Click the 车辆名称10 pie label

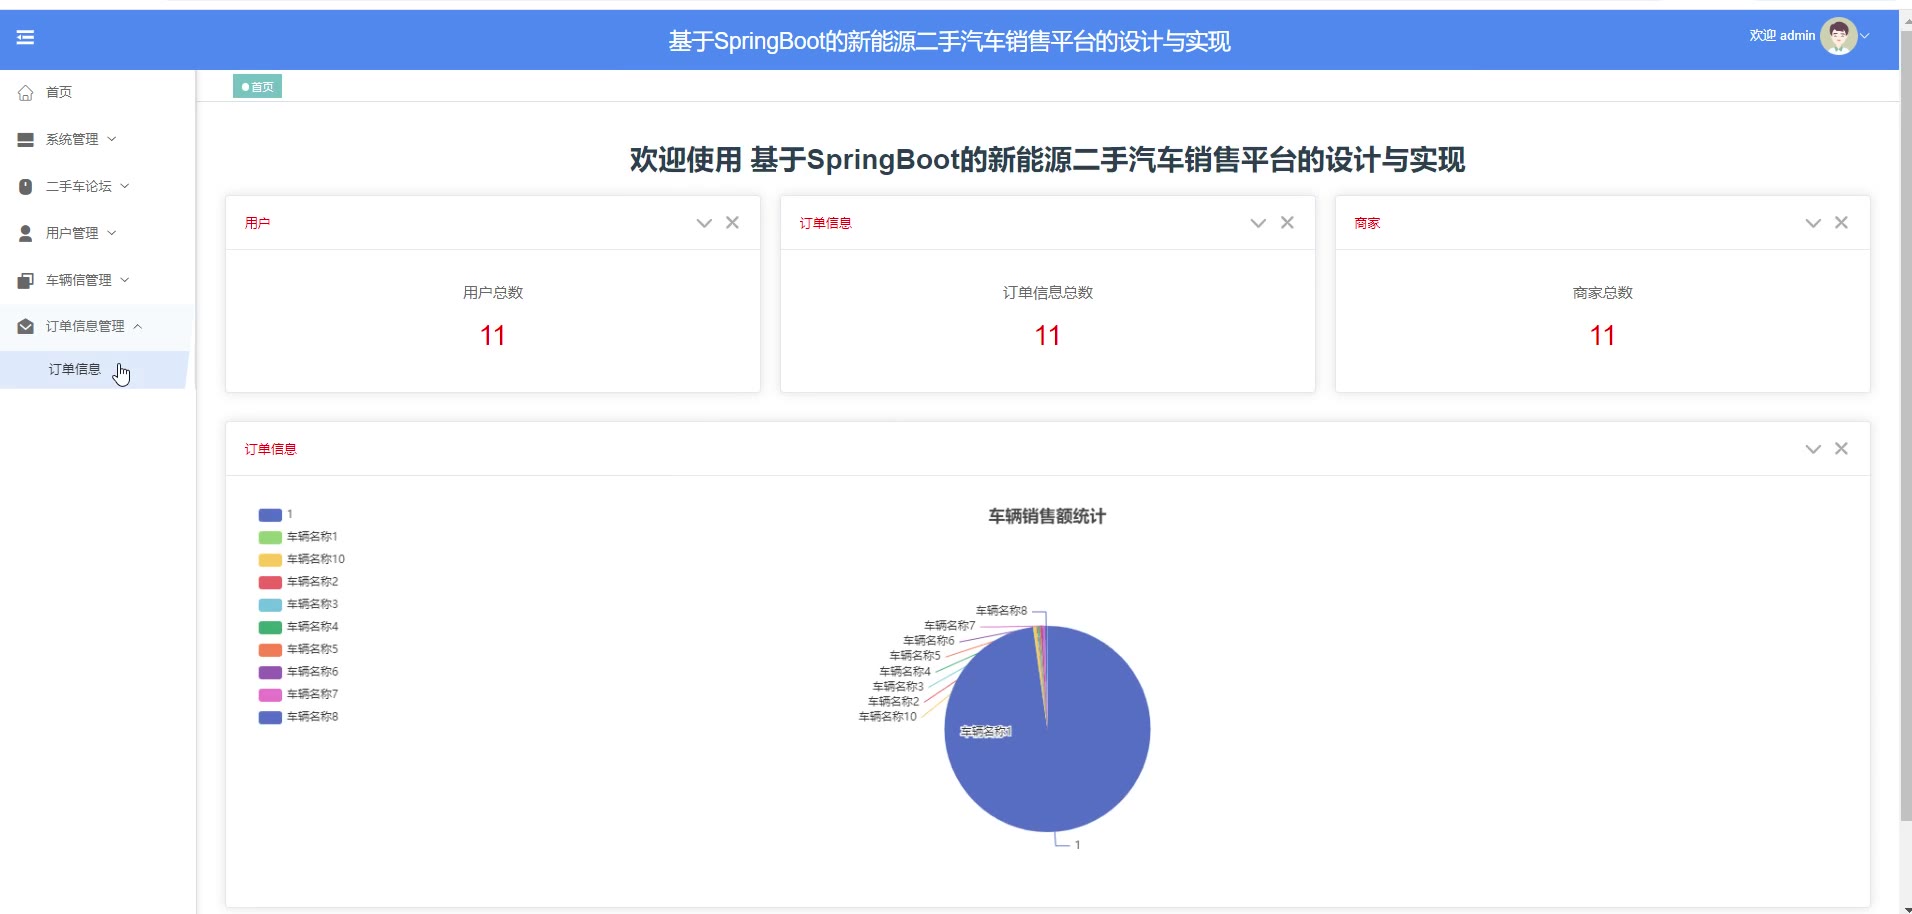[887, 717]
